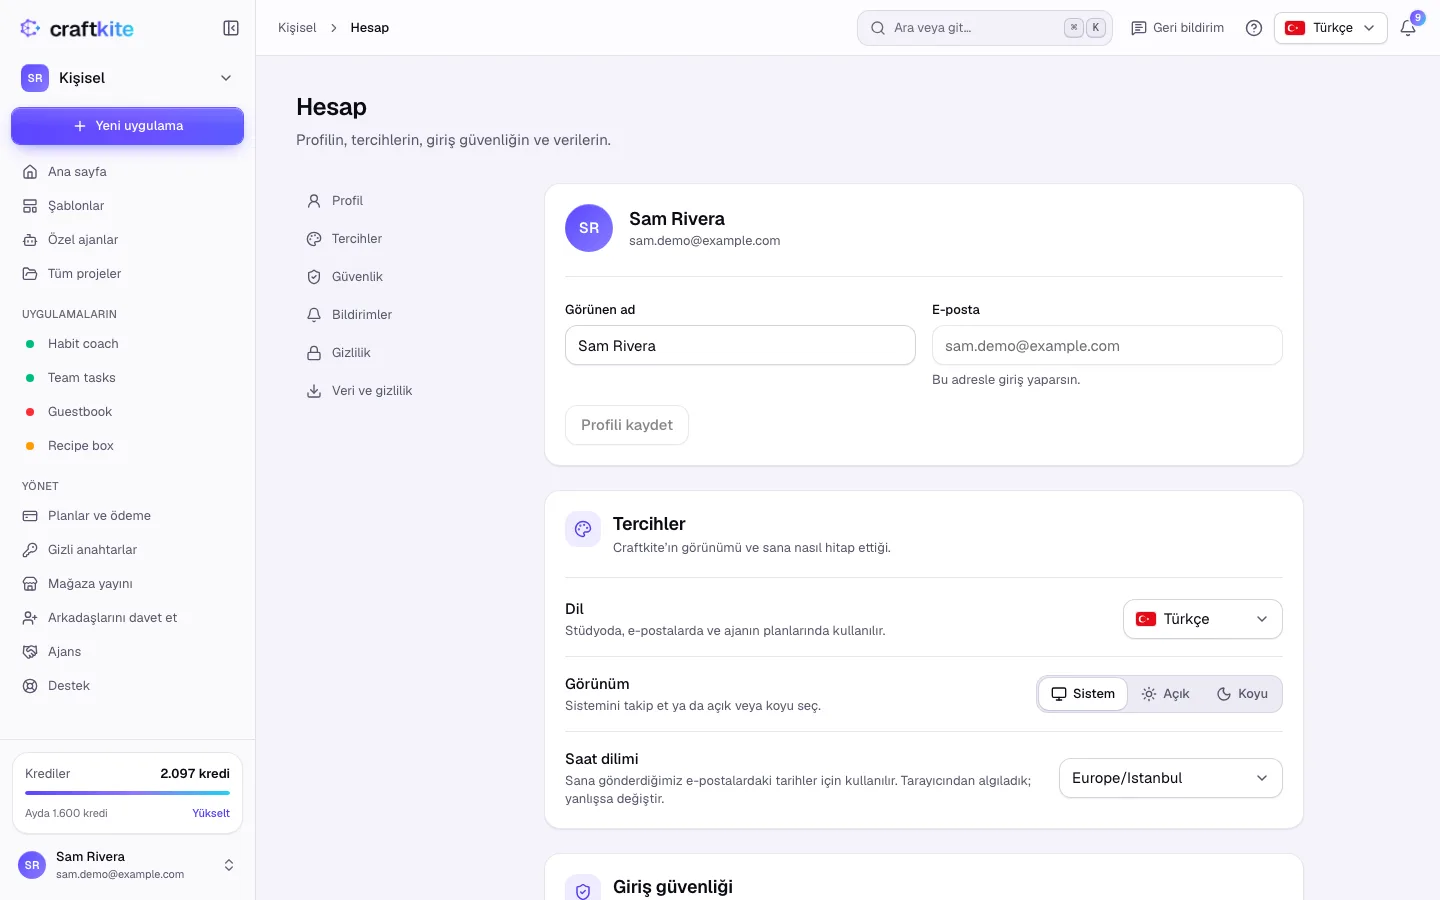Click the Şablonlar templates icon
This screenshot has height=900, width=1440.
[x=30, y=206]
